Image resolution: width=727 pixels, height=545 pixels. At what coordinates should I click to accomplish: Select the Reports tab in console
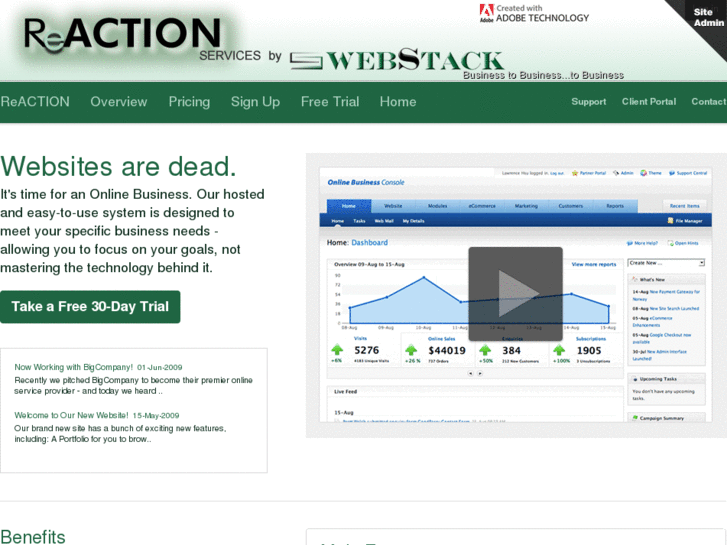pos(615,206)
